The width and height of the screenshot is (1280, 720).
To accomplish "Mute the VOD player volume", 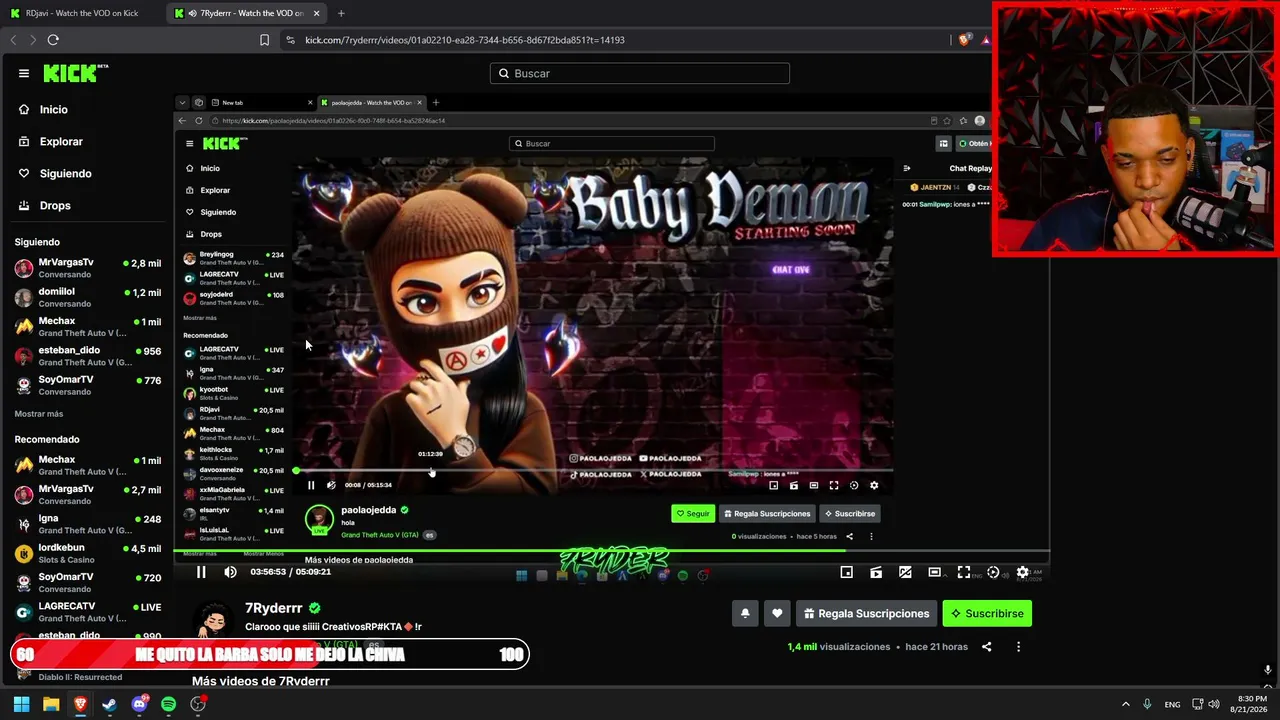I will [x=230, y=572].
